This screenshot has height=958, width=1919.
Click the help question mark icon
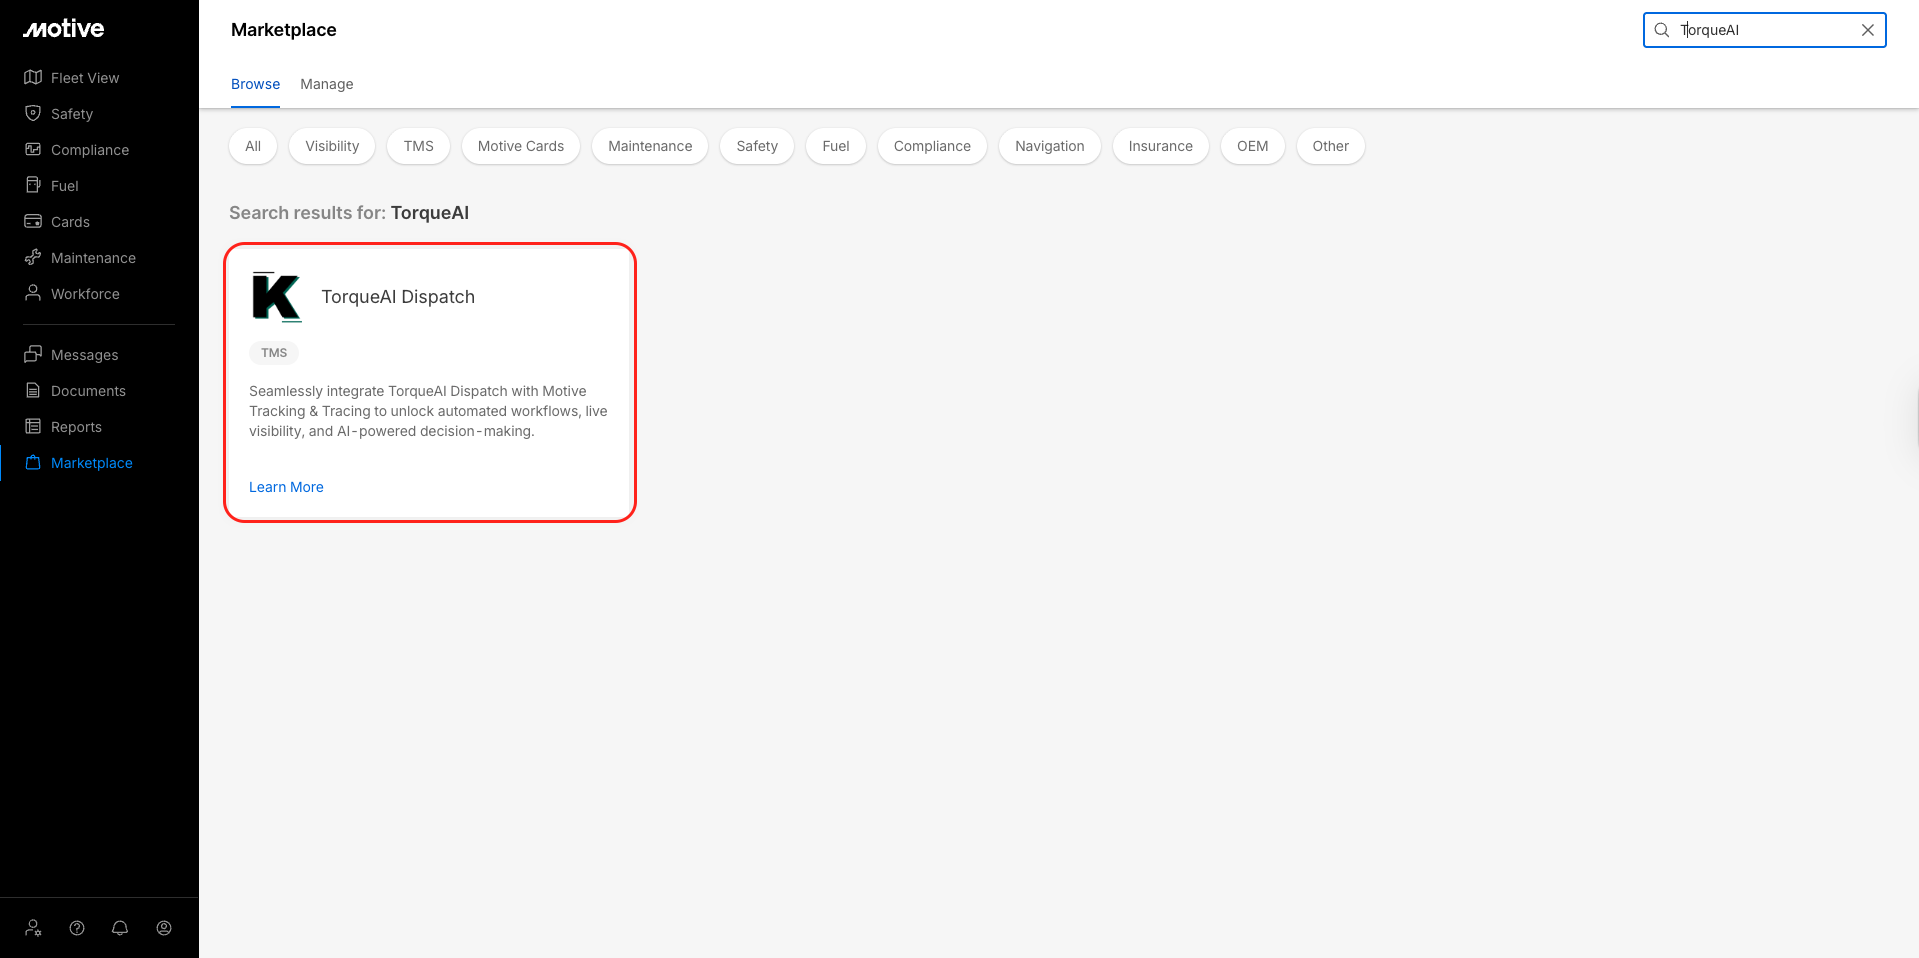[x=77, y=928]
